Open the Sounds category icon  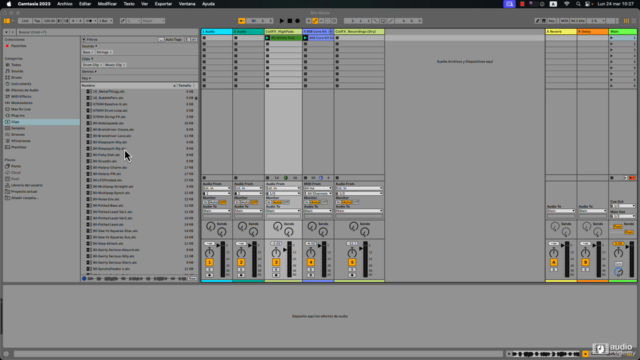pos(7,71)
